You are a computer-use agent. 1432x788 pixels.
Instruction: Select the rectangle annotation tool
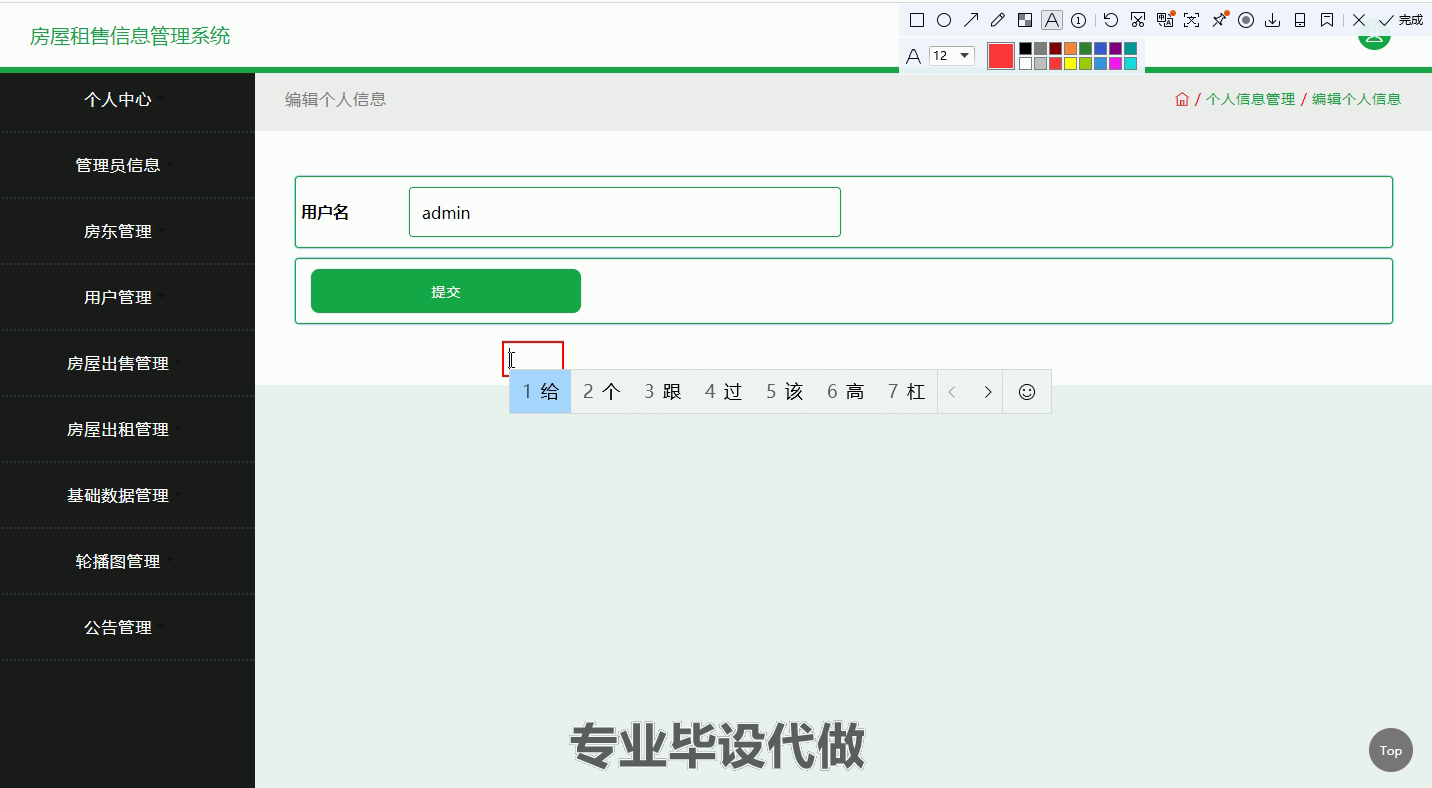pos(916,20)
